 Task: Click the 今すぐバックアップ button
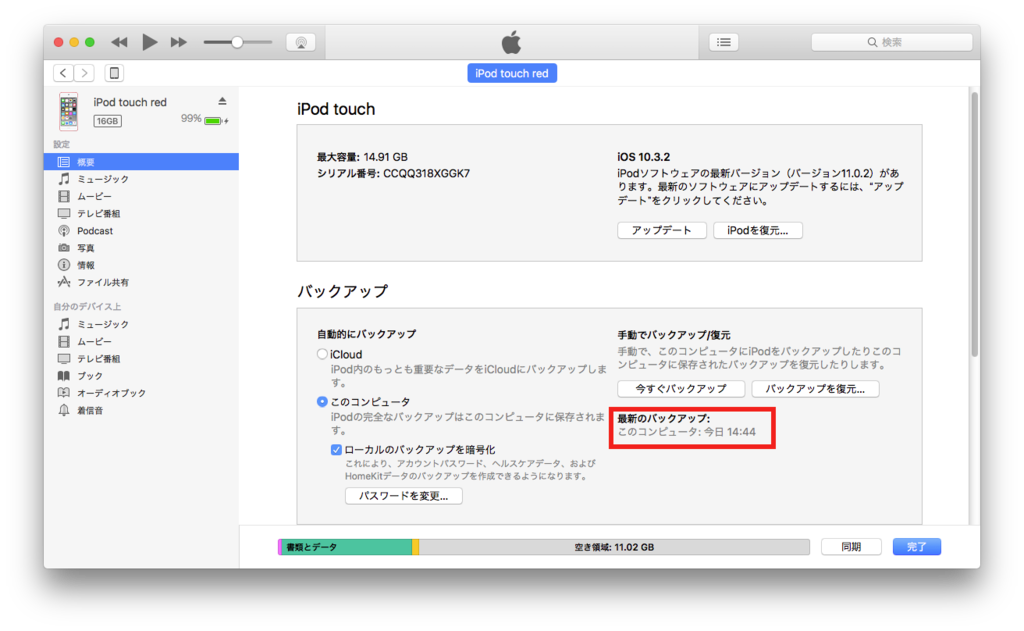[680, 389]
